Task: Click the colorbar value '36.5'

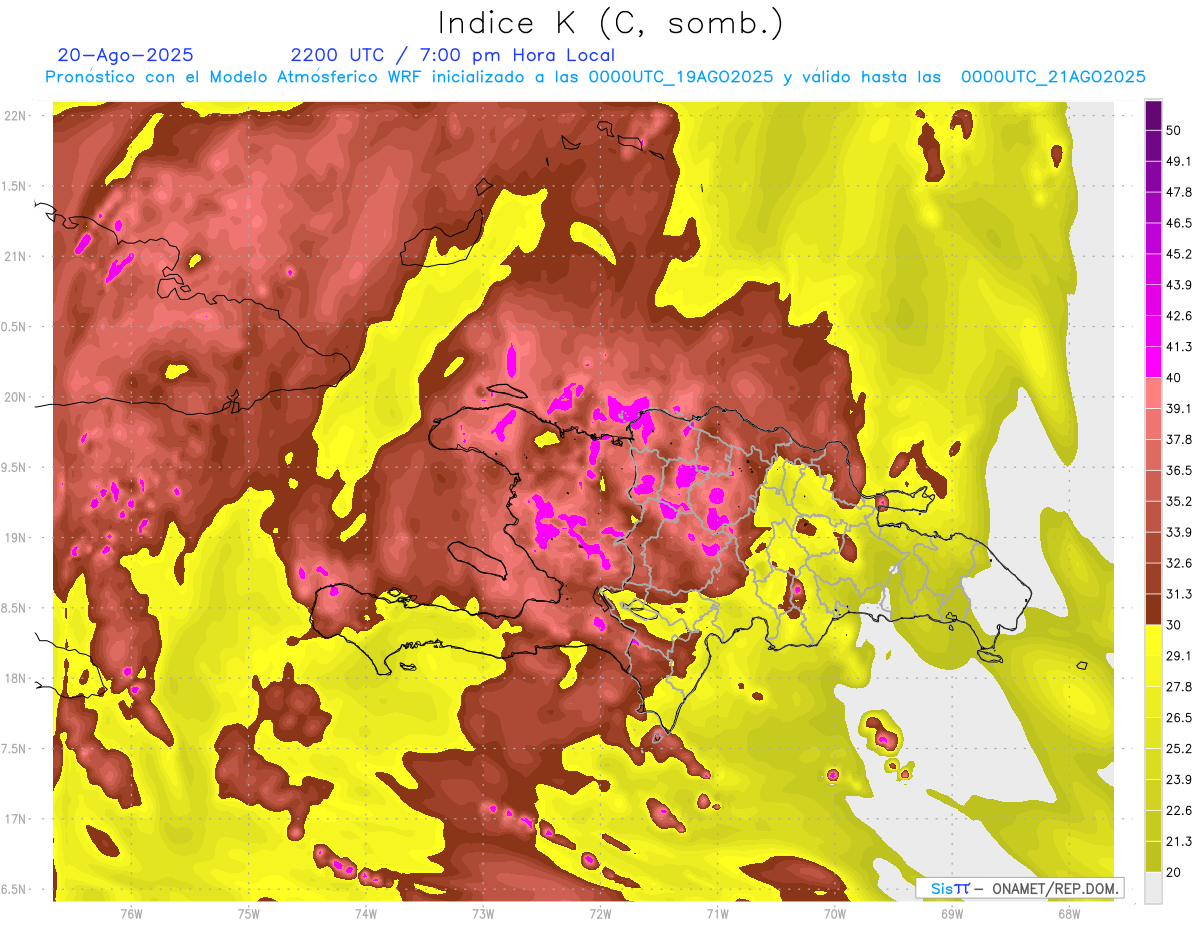Action: 1178,470
